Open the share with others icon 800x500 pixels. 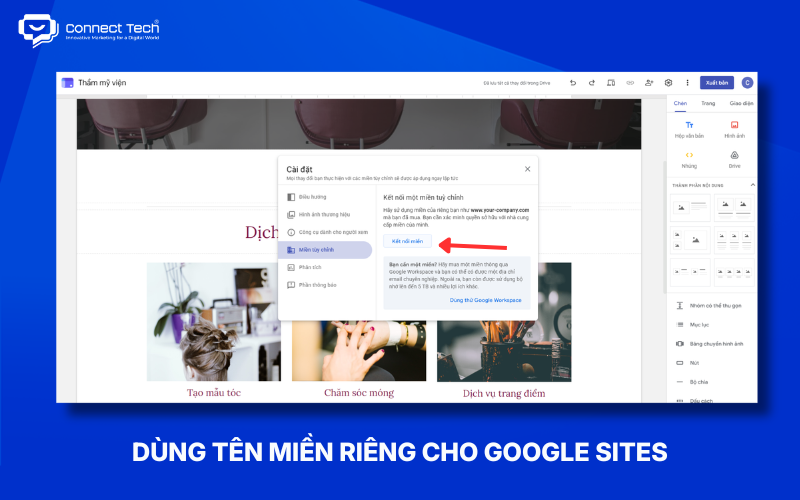pos(649,83)
